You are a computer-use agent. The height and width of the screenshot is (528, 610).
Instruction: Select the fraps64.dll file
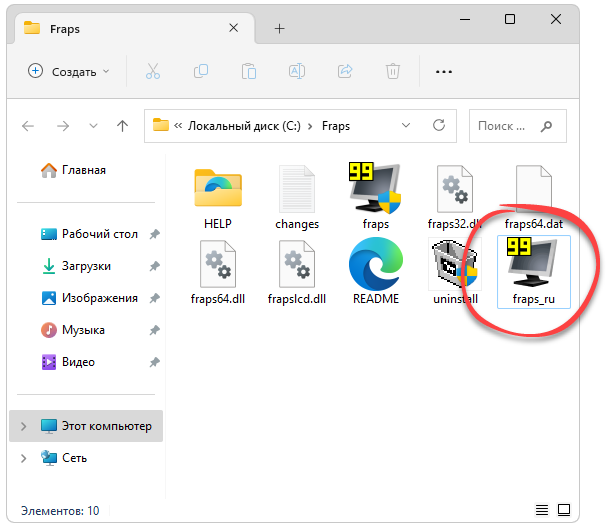pos(218,272)
